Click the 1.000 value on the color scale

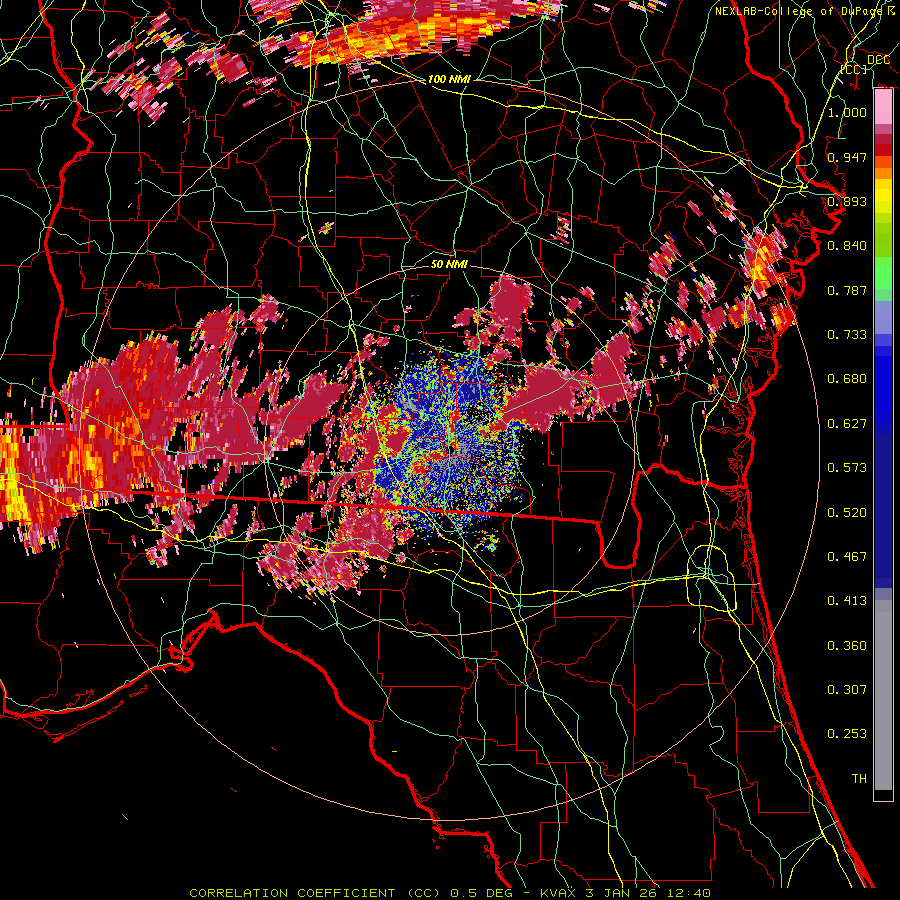pyautogui.click(x=847, y=112)
